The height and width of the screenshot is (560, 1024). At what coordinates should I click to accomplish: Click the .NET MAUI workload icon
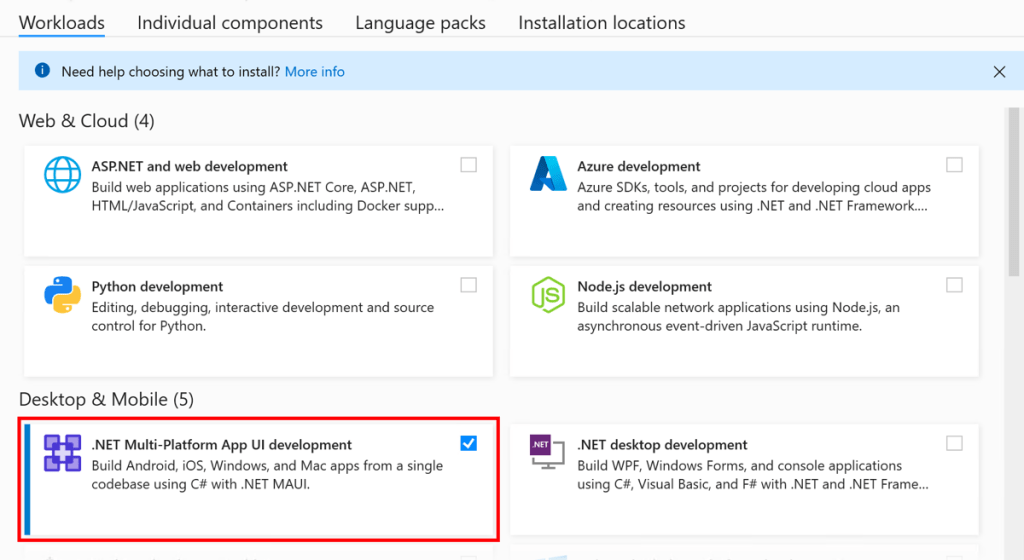pos(62,454)
